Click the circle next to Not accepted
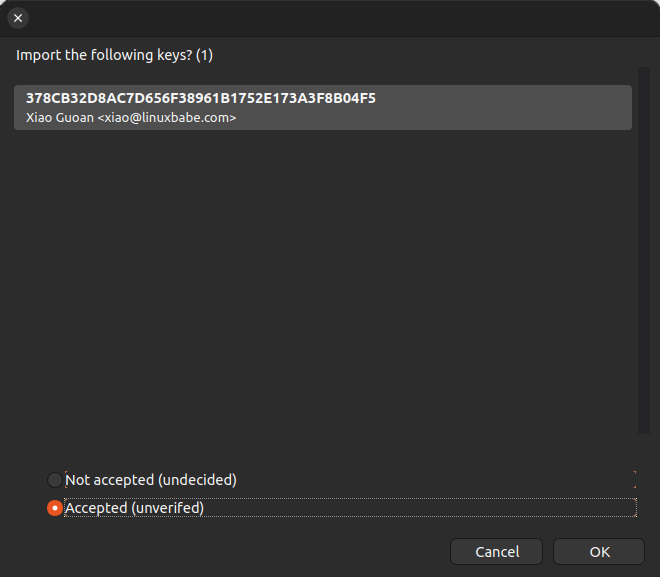The height and width of the screenshot is (577, 660). pos(55,480)
